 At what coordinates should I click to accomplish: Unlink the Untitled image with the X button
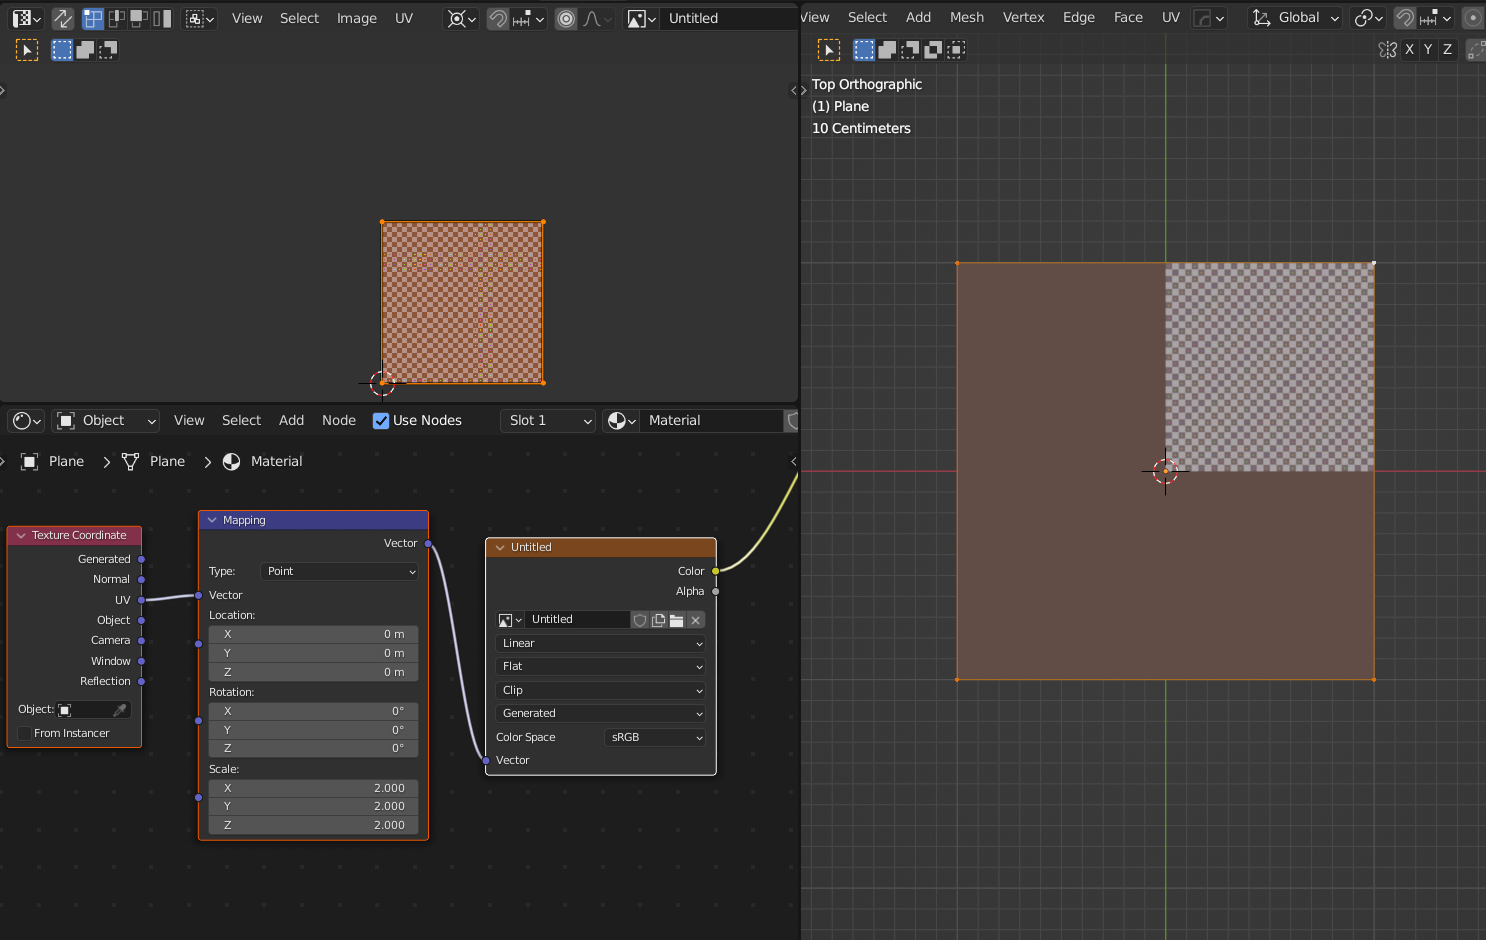click(695, 620)
